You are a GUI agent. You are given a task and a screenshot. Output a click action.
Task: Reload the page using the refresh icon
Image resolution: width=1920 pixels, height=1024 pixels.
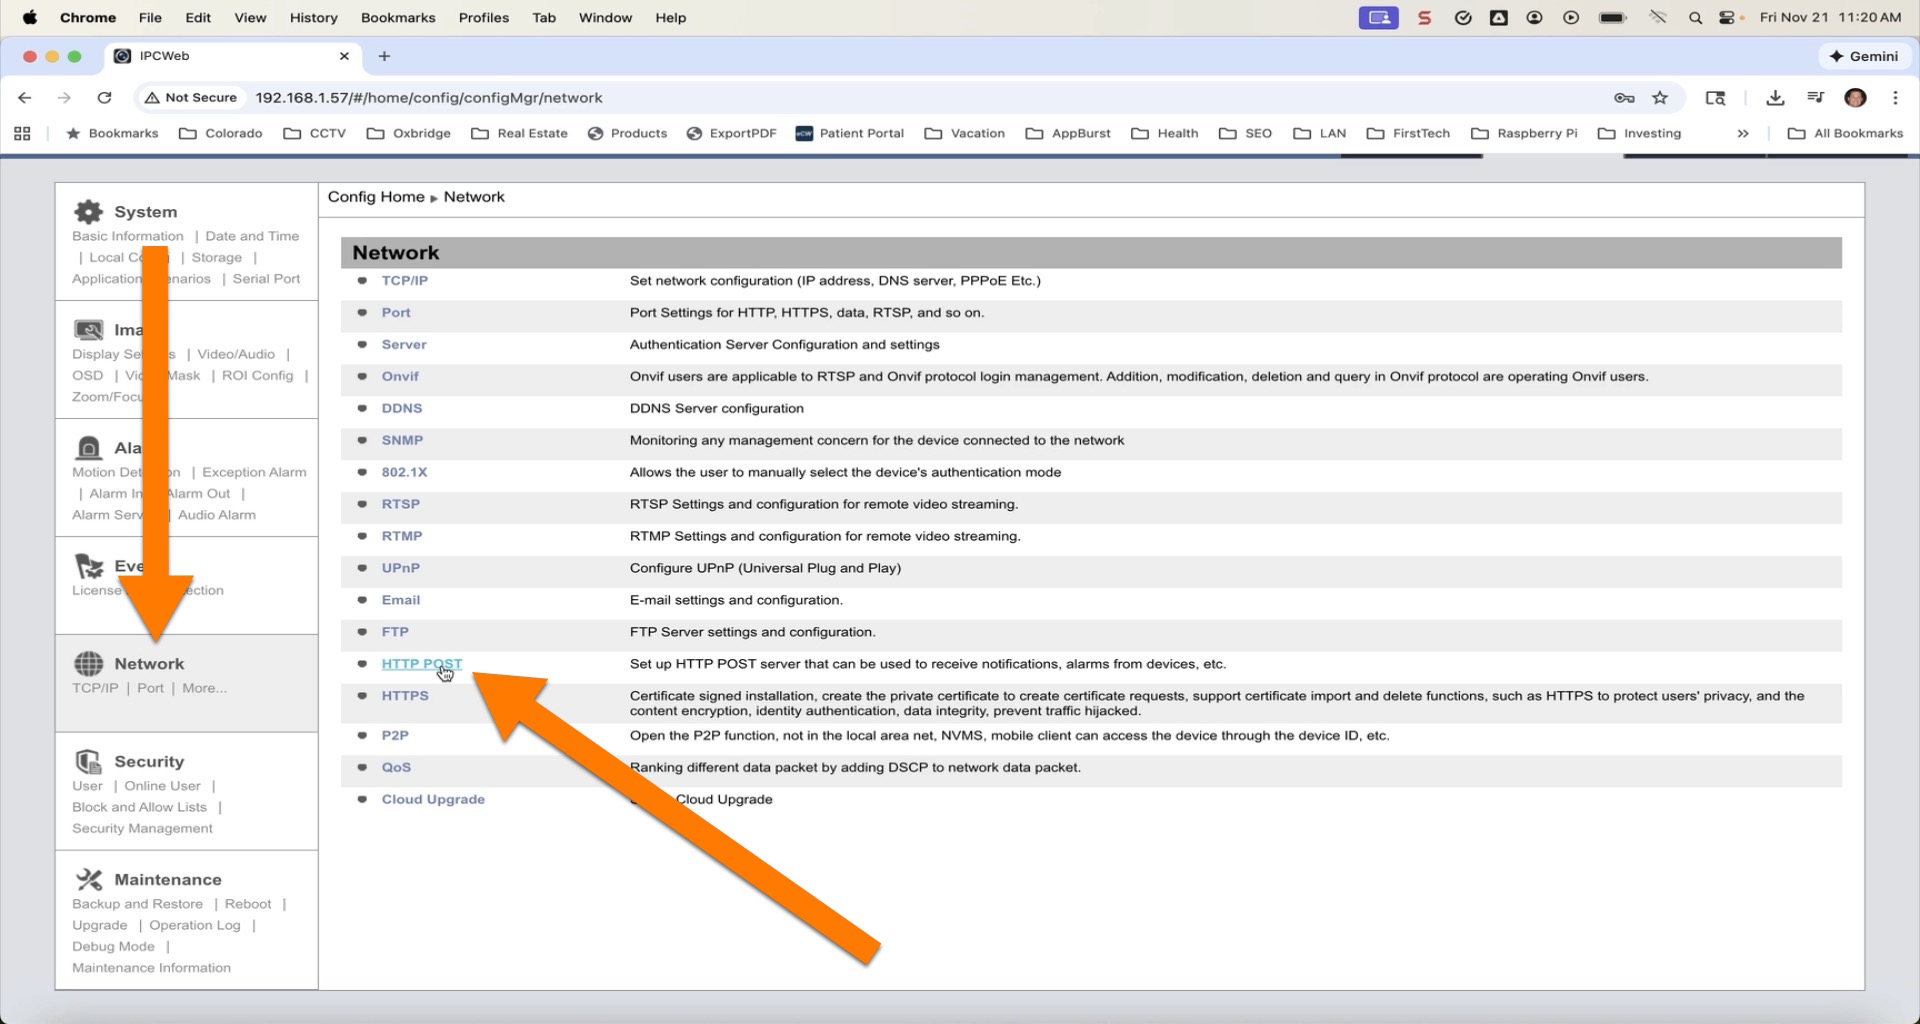point(104,97)
